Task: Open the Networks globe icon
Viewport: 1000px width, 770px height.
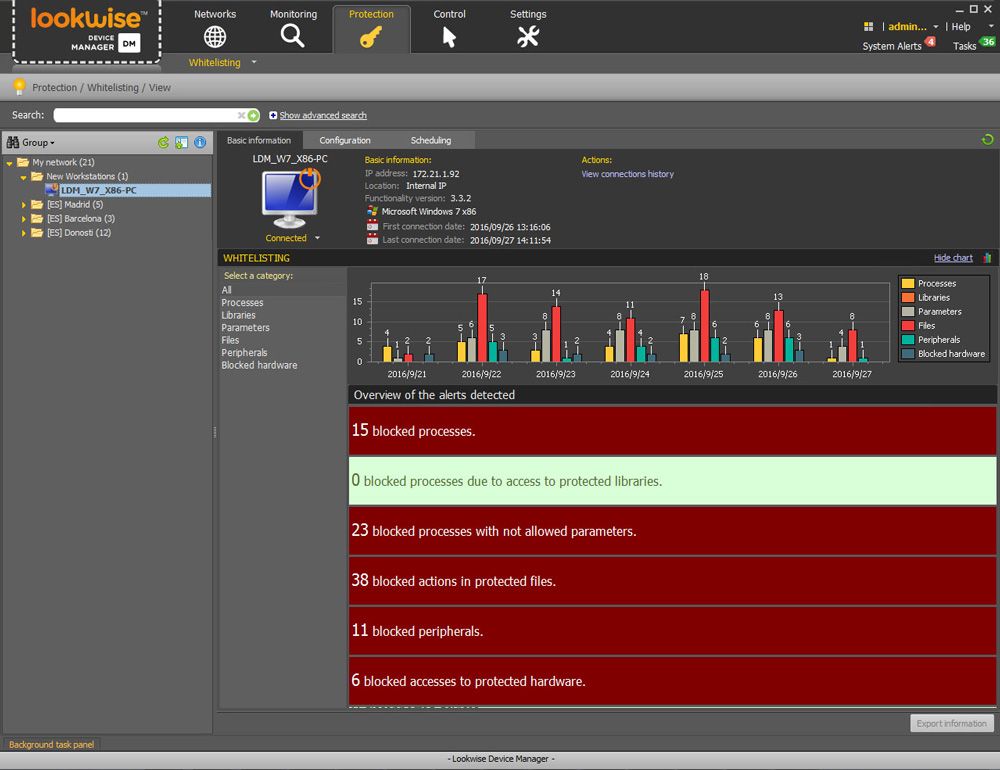Action: coord(215,36)
